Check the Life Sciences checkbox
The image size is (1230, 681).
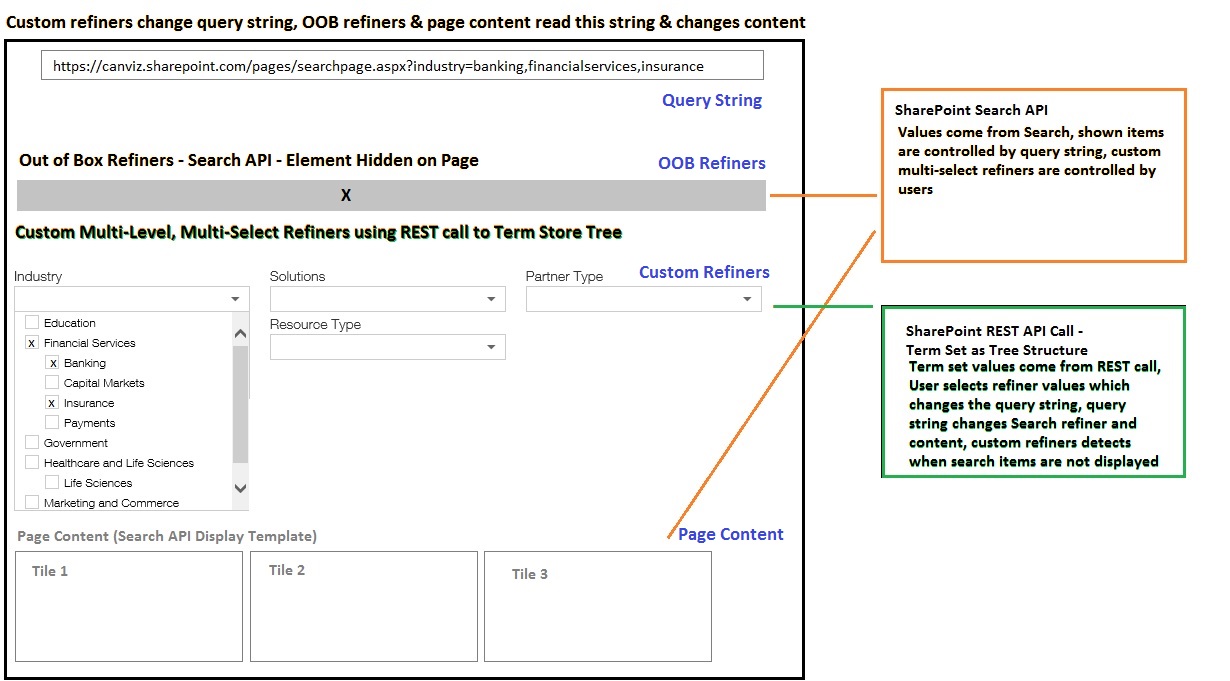[53, 482]
